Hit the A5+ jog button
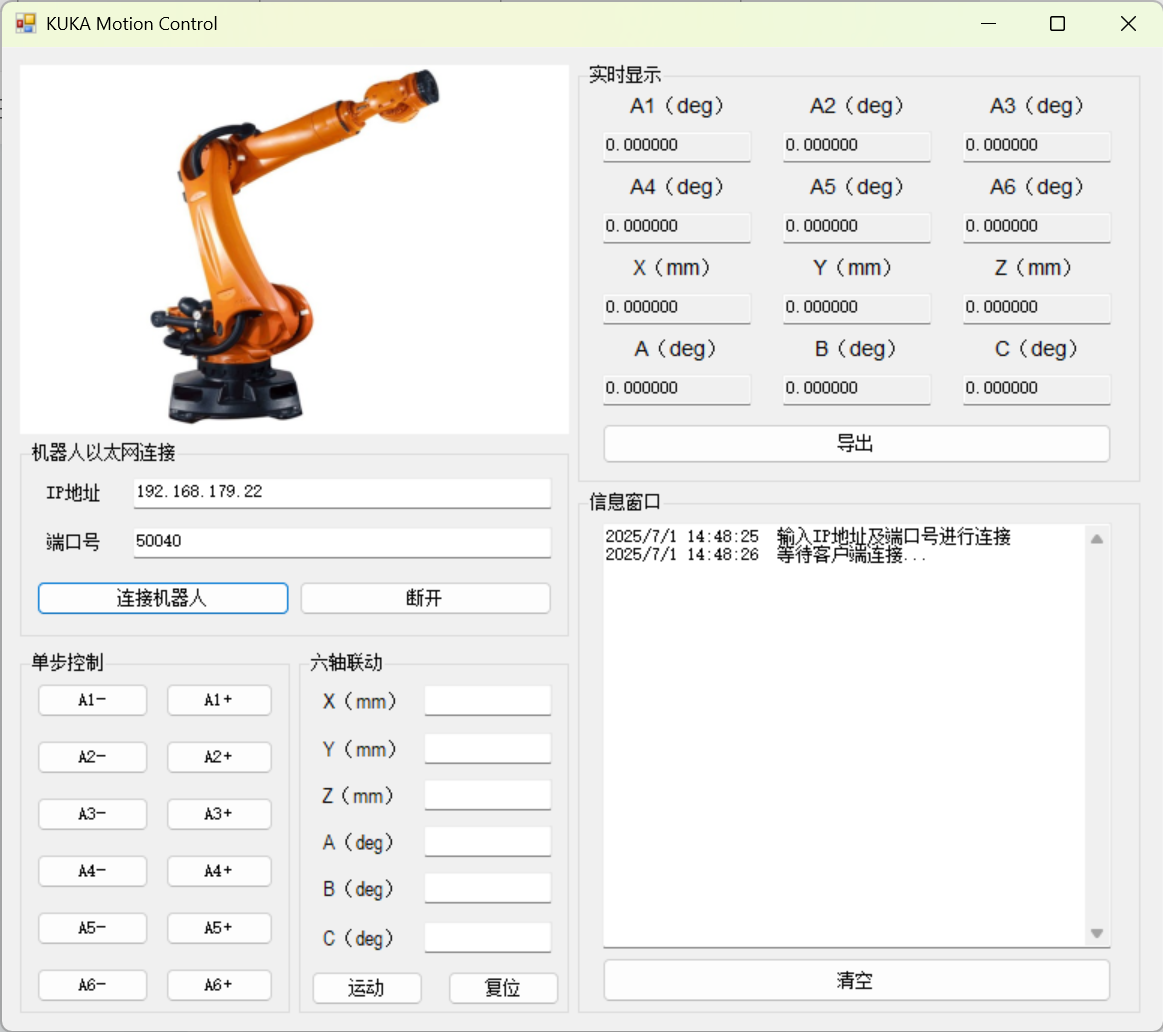Image resolution: width=1163 pixels, height=1032 pixels. (219, 928)
